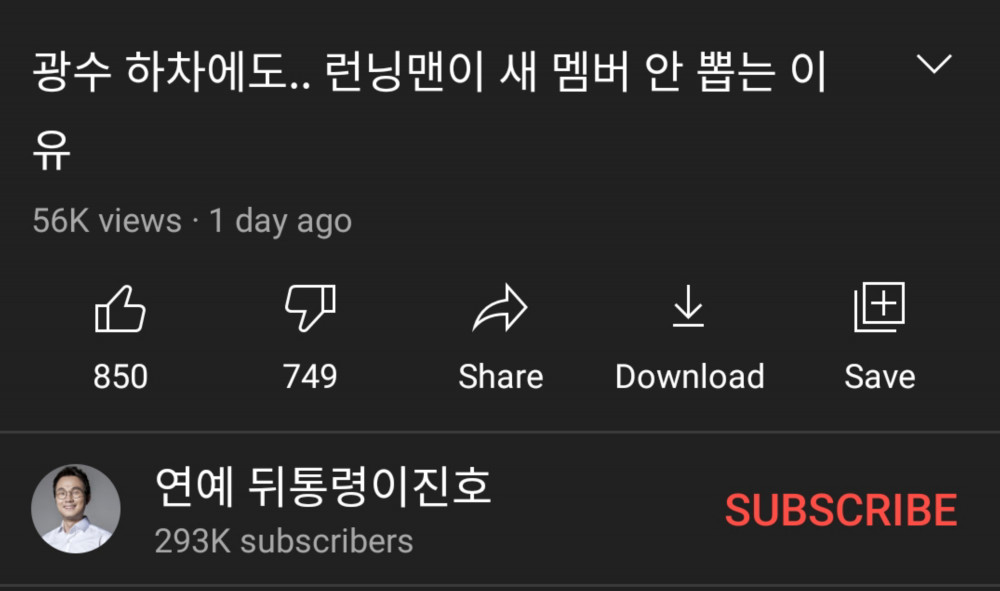Click the video title starting with 광수 하차에도
This screenshot has height=591, width=1000.
pos(429,109)
